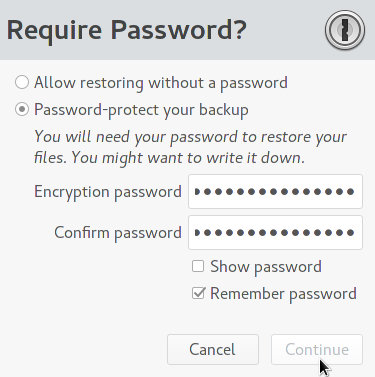This screenshot has width=375, height=377.
Task: Select the Allow restoring without a password radio
Action: pyautogui.click(x=22, y=82)
